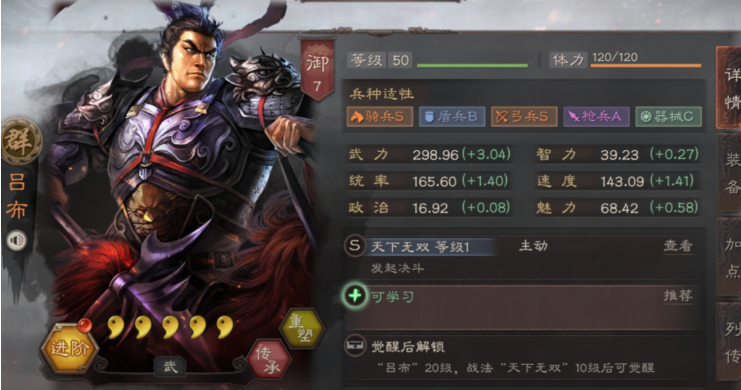The image size is (741, 390).
Task: Select the 器械C siege aptitude tag
Action: 668,116
